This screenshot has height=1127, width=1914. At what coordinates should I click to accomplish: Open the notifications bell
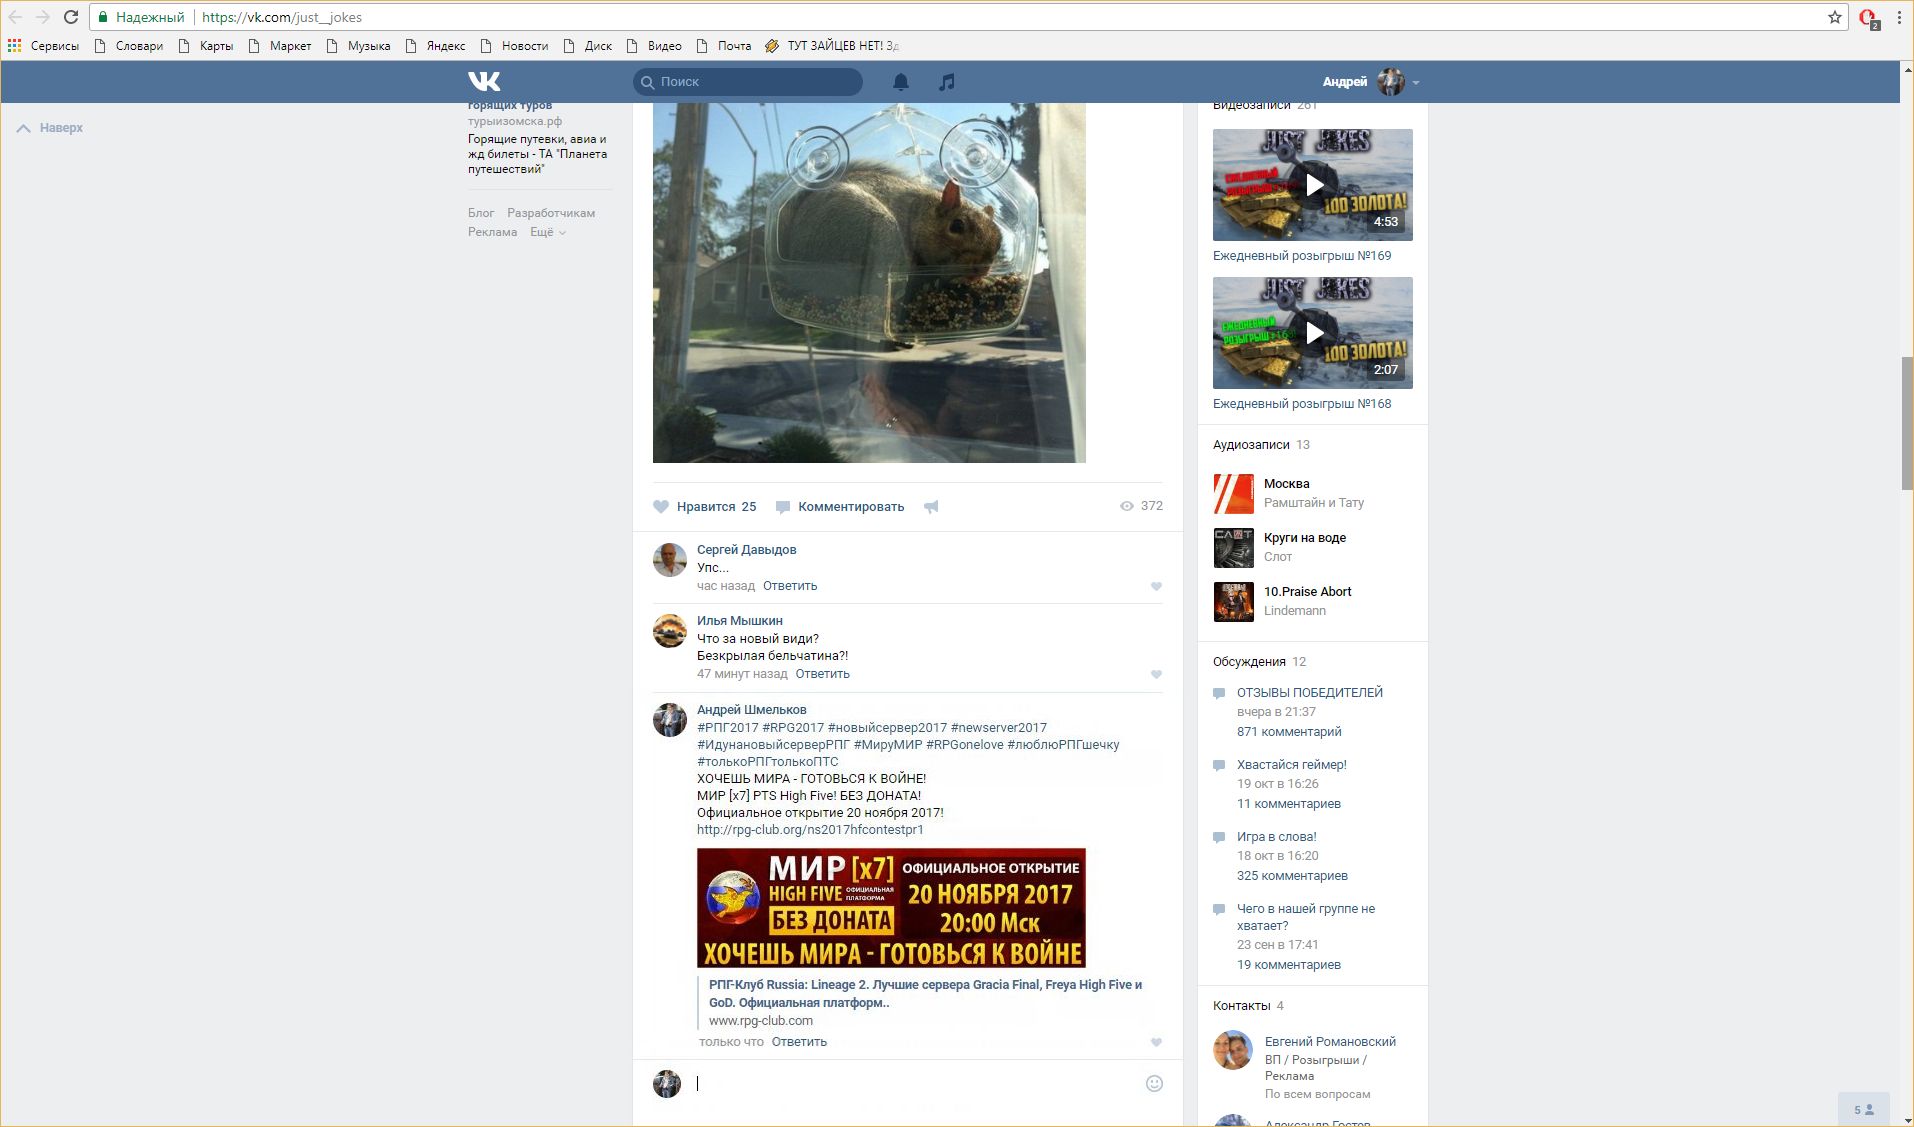coord(901,82)
